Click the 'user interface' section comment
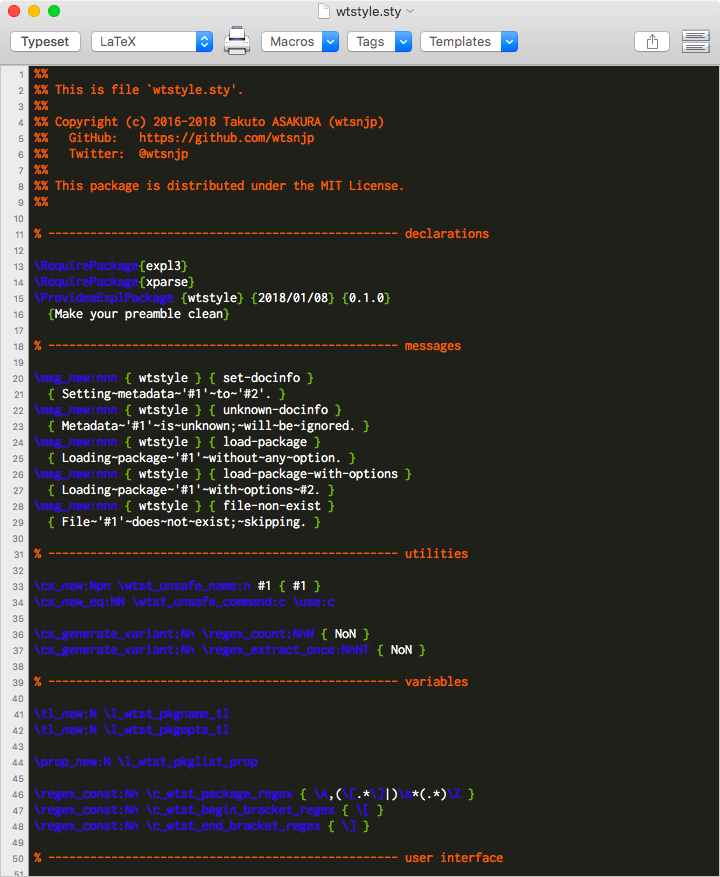This screenshot has height=877, width=720. click(454, 857)
